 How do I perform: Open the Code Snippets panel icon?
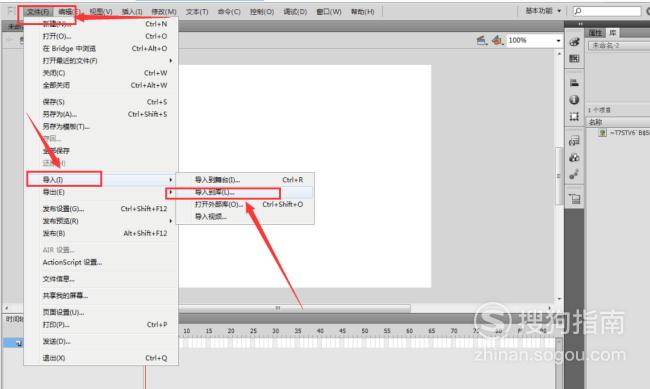coord(574,141)
